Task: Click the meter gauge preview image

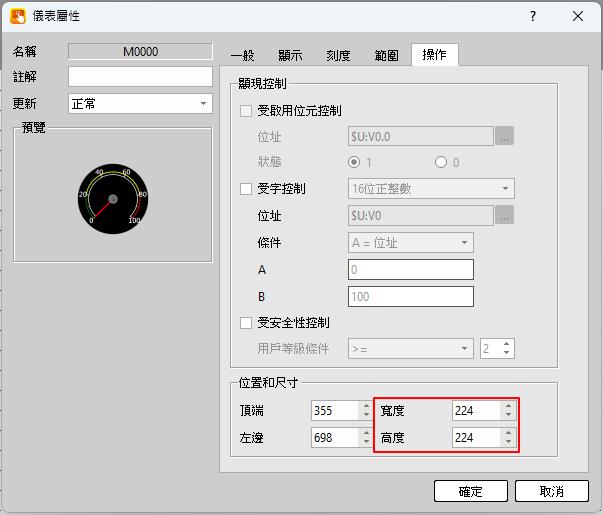Action: [112, 195]
